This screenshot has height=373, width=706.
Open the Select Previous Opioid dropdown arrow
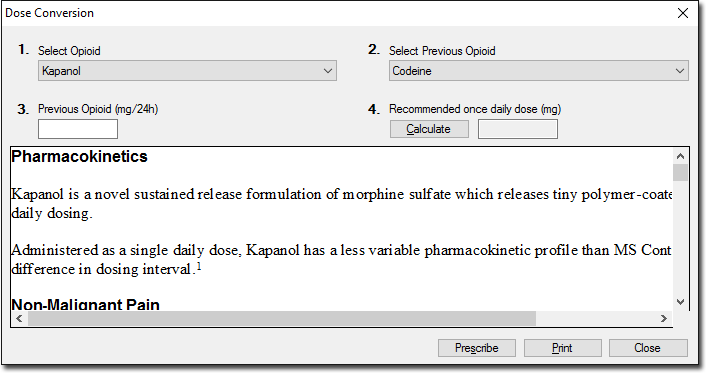(679, 71)
